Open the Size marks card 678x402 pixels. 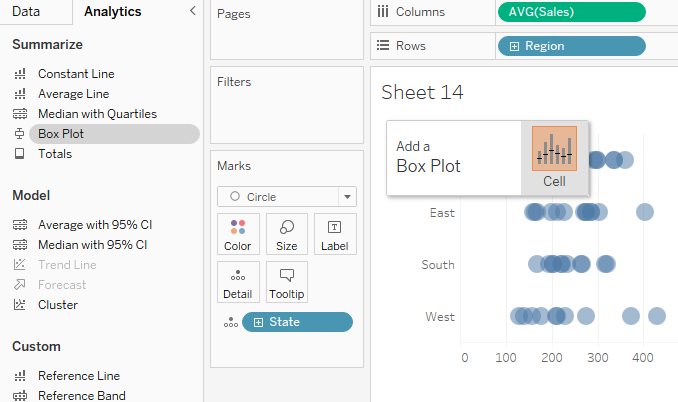[287, 233]
